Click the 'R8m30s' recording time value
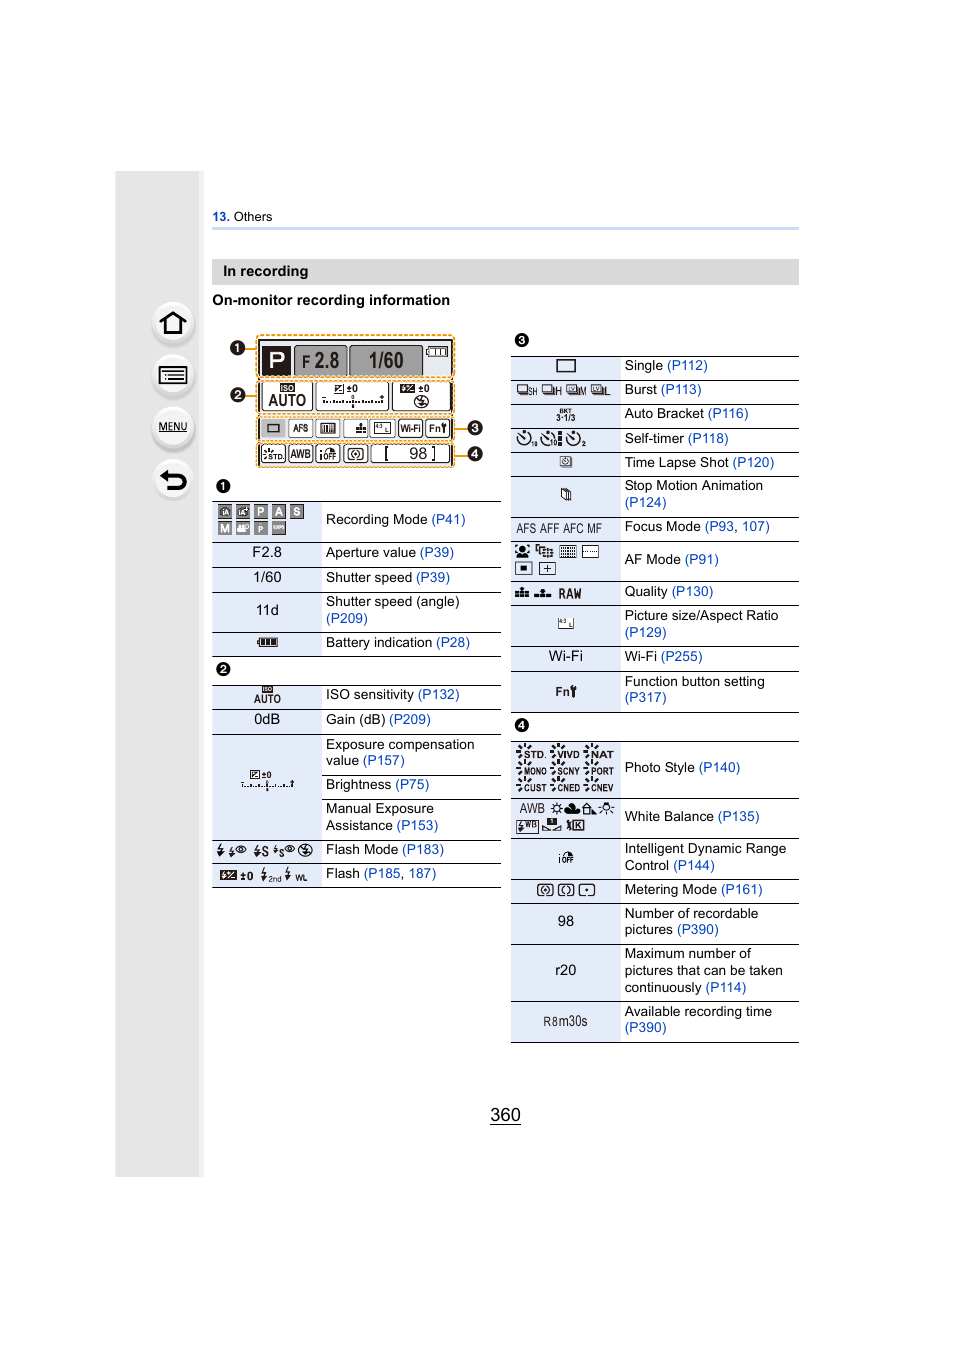Screen dimensions: 954x1348 pos(566,1022)
